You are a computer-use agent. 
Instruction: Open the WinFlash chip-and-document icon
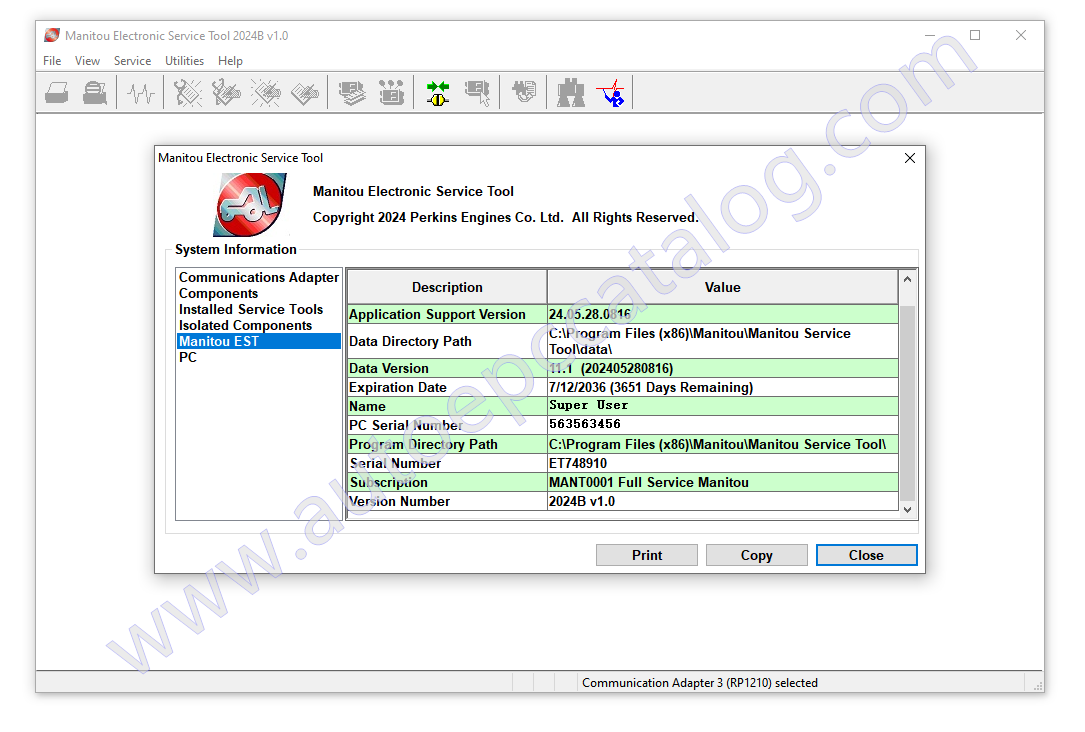tap(524, 93)
